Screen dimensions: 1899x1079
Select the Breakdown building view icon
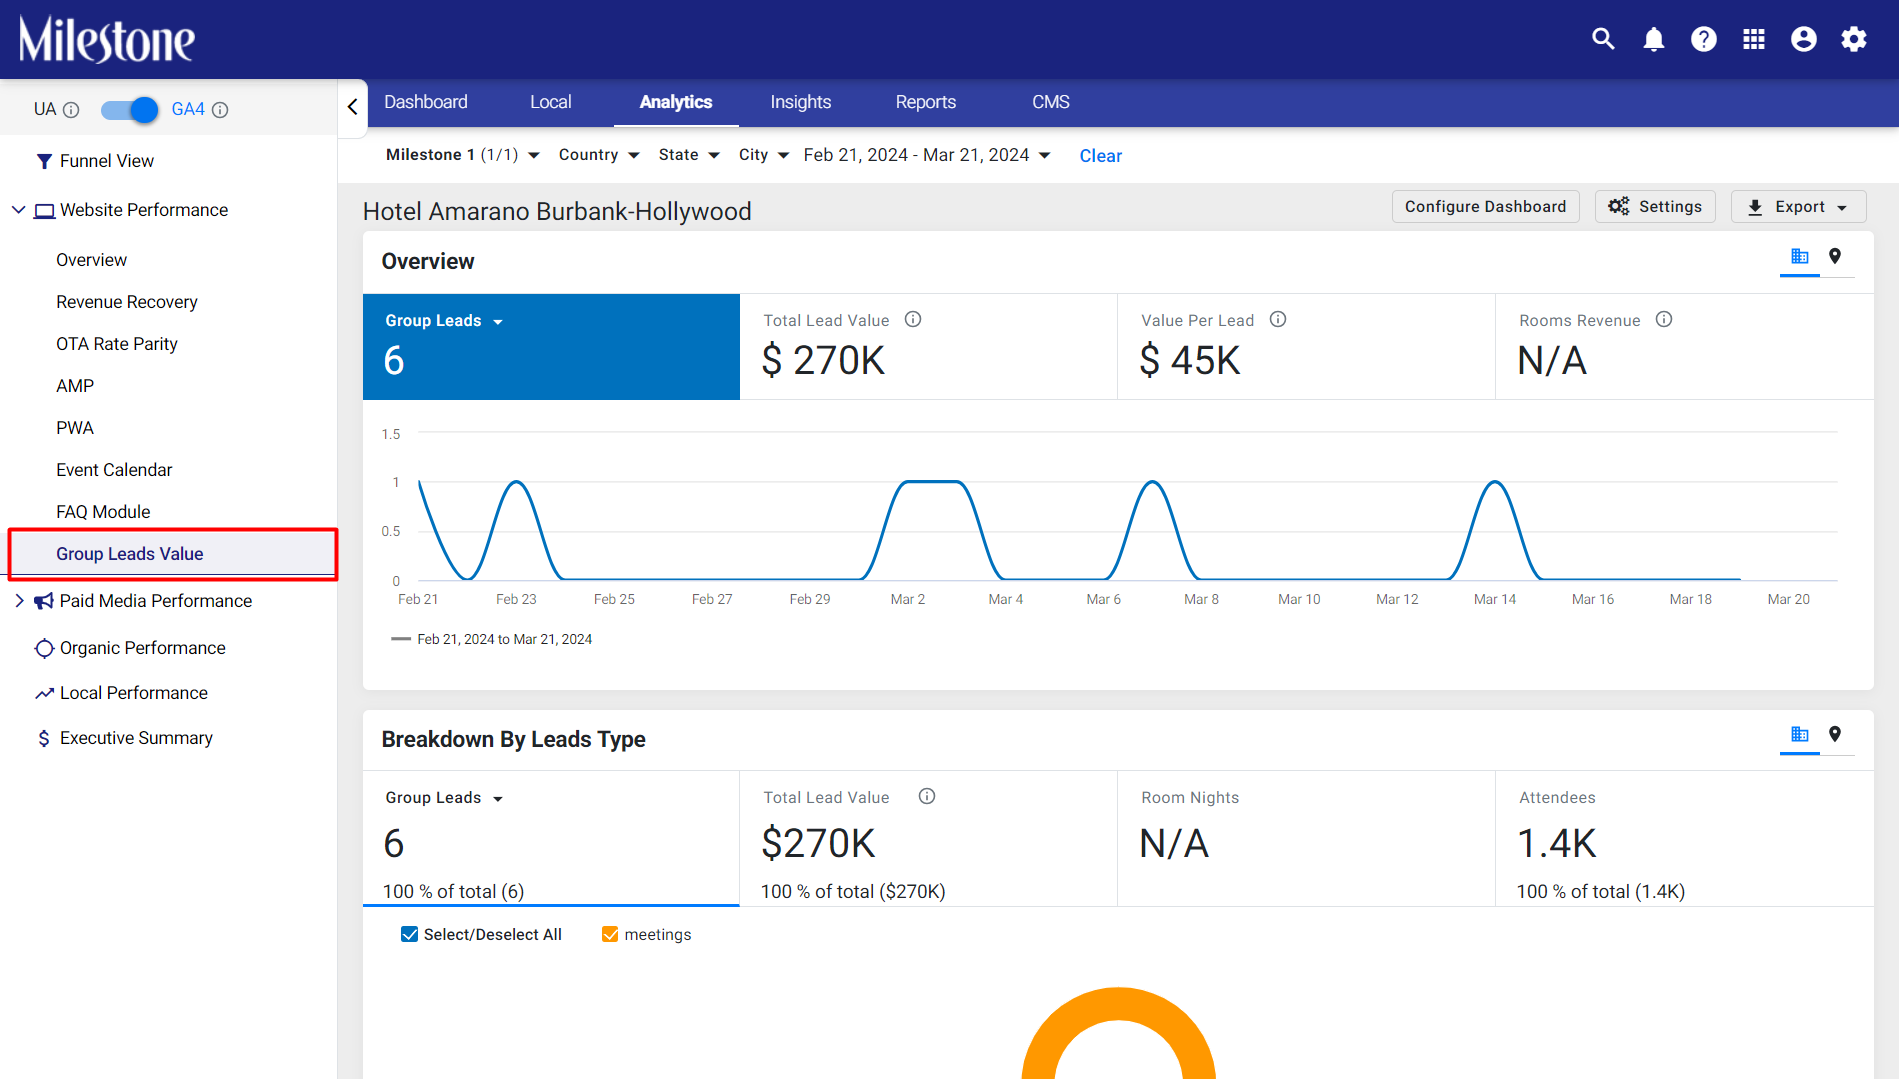[1800, 734]
